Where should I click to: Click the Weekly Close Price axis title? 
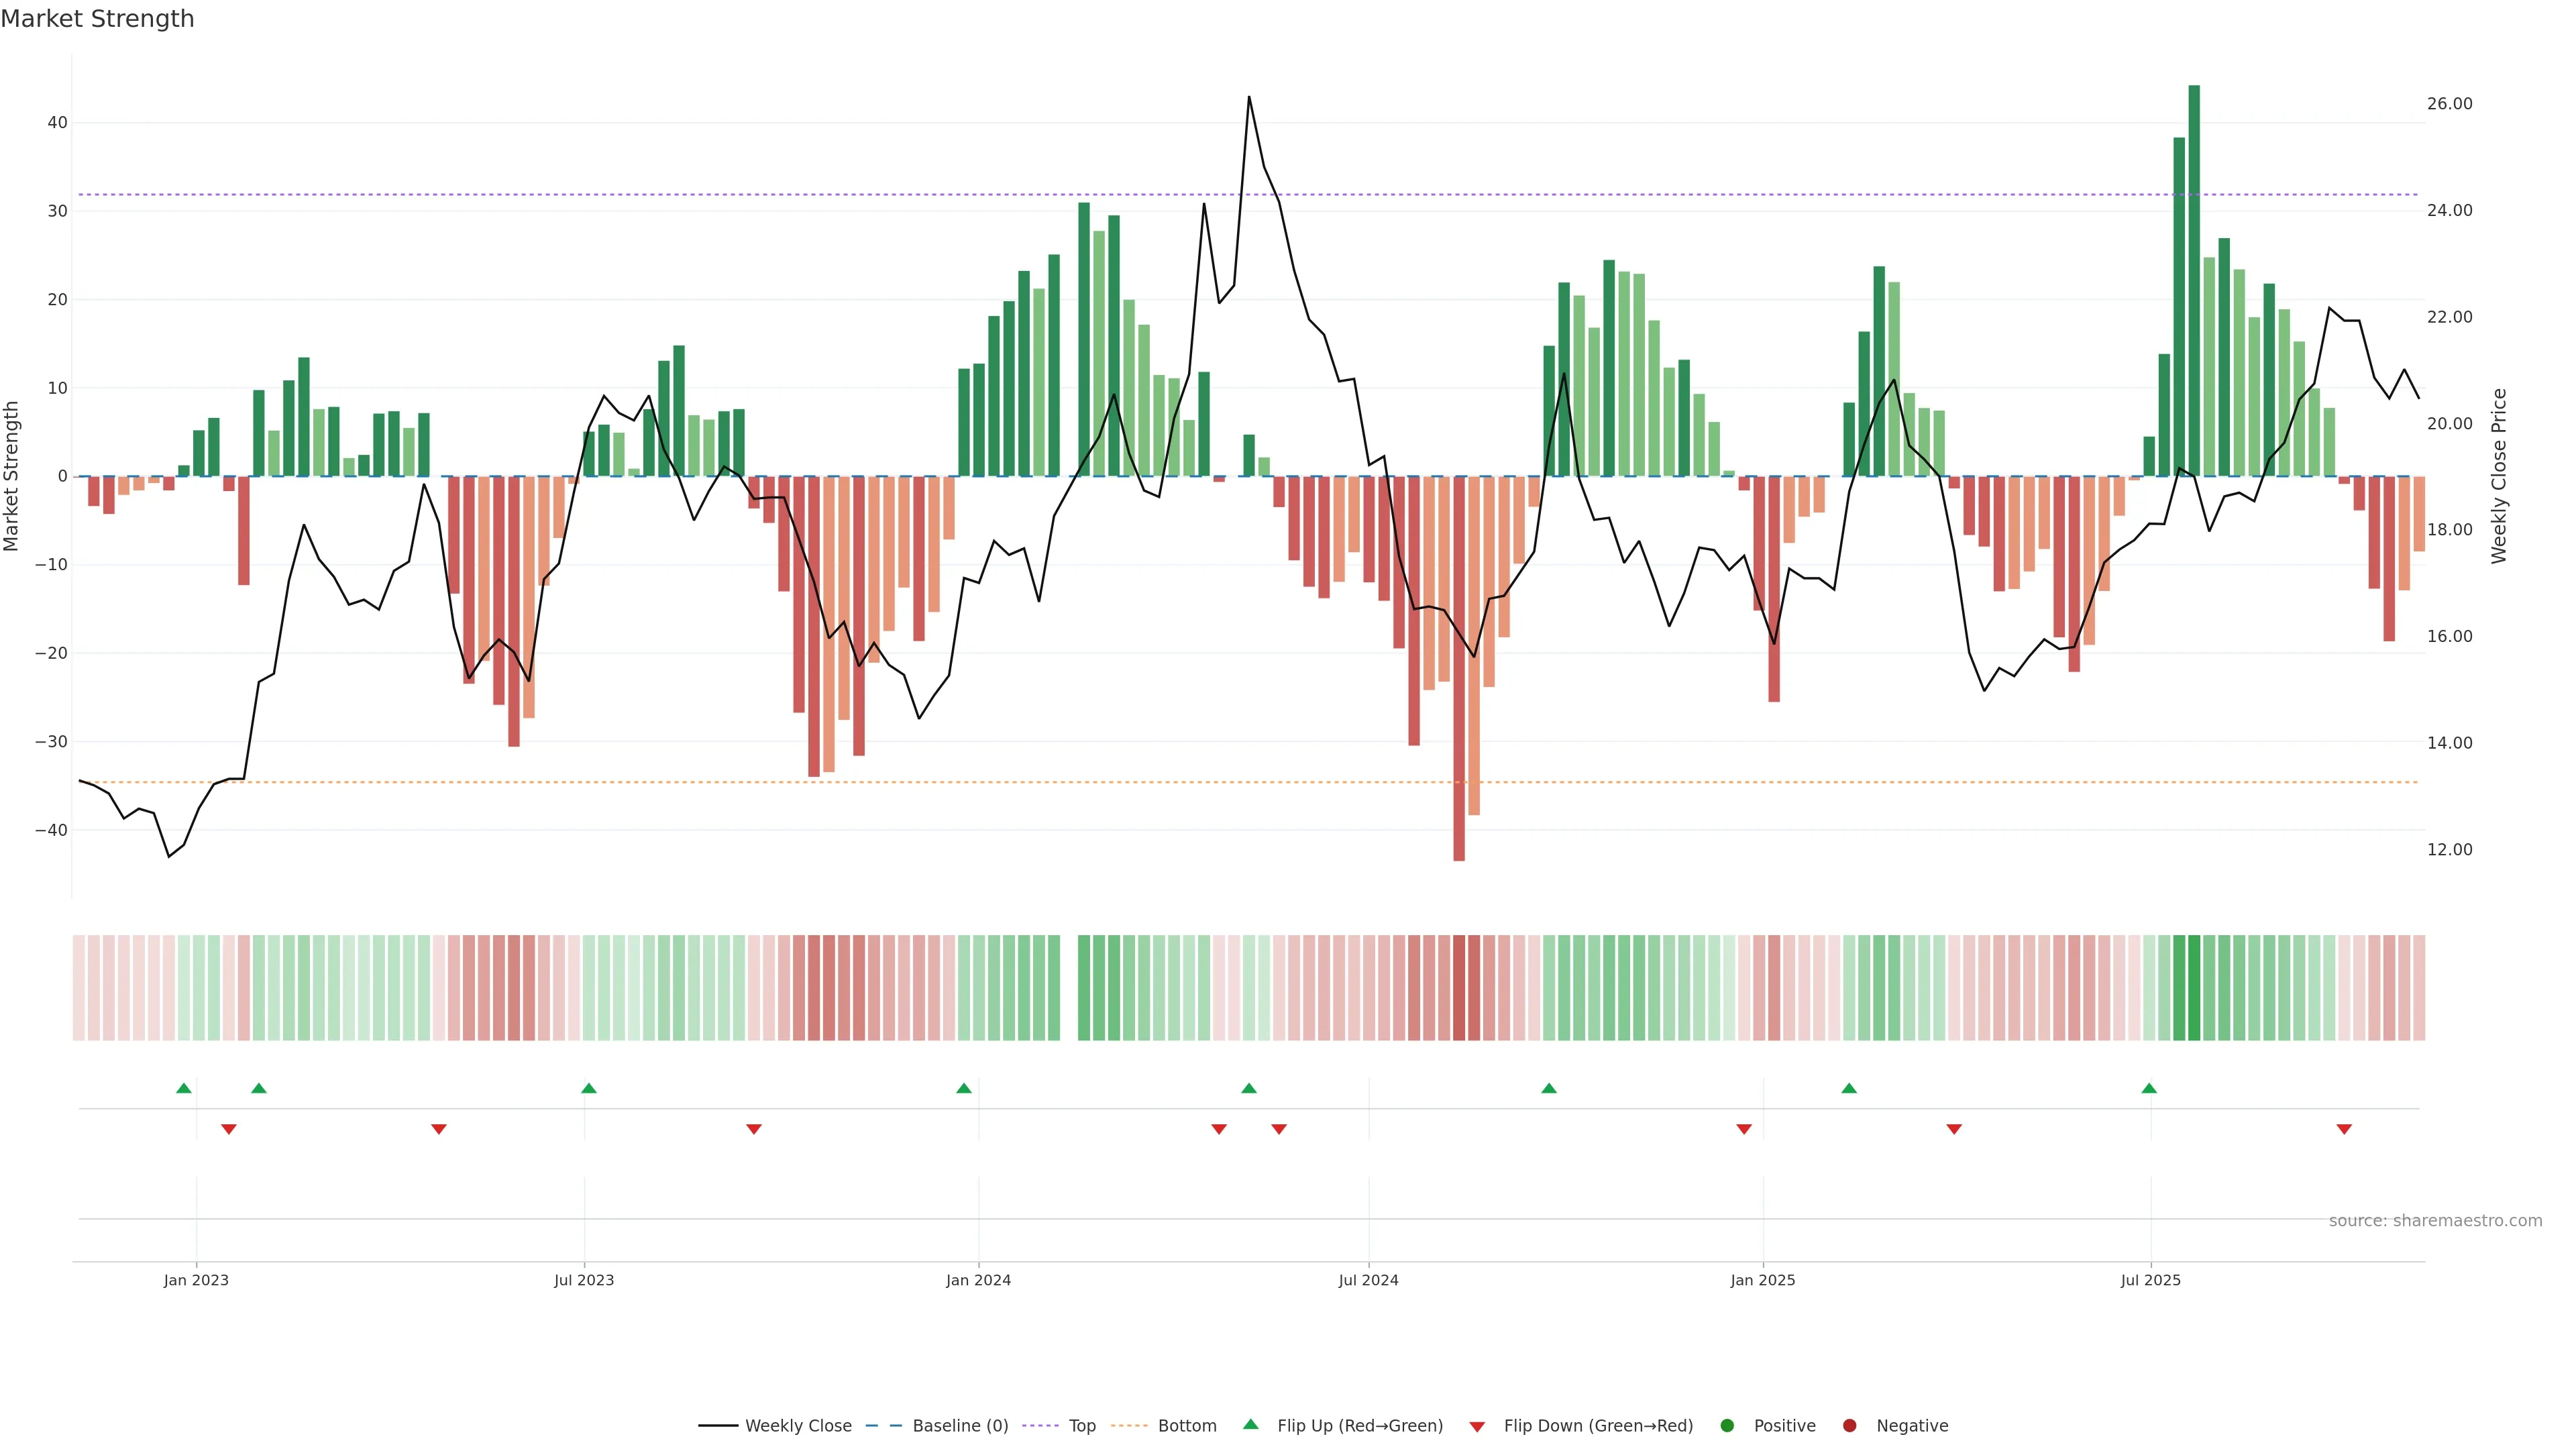[x=2499, y=476]
